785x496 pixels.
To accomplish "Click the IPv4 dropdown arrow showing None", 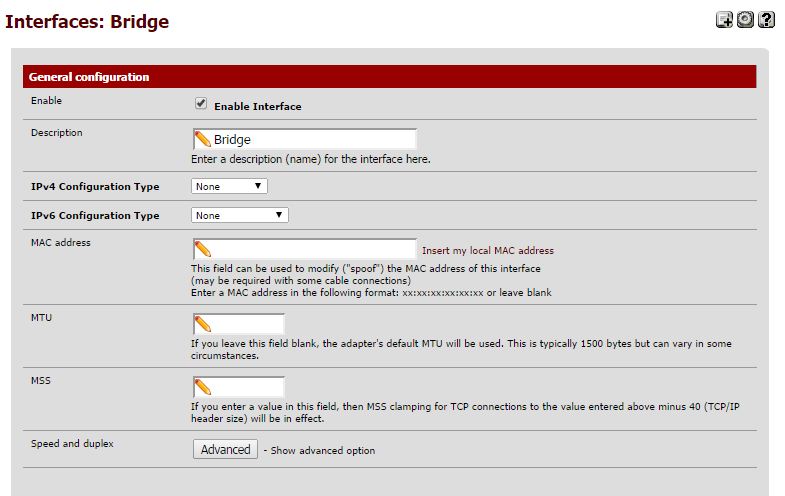I will (x=258, y=186).
